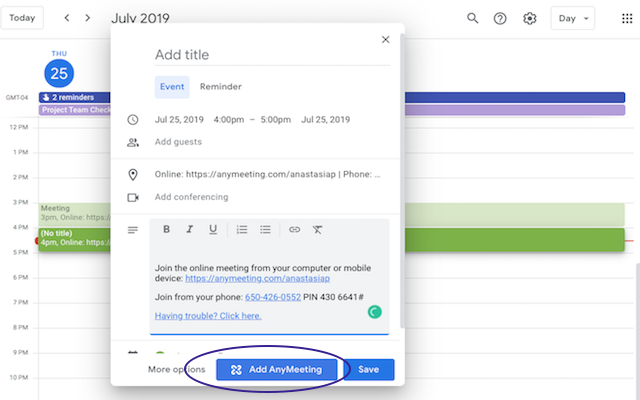This screenshot has height=400, width=640.
Task: Open calendar search
Action: [472, 18]
